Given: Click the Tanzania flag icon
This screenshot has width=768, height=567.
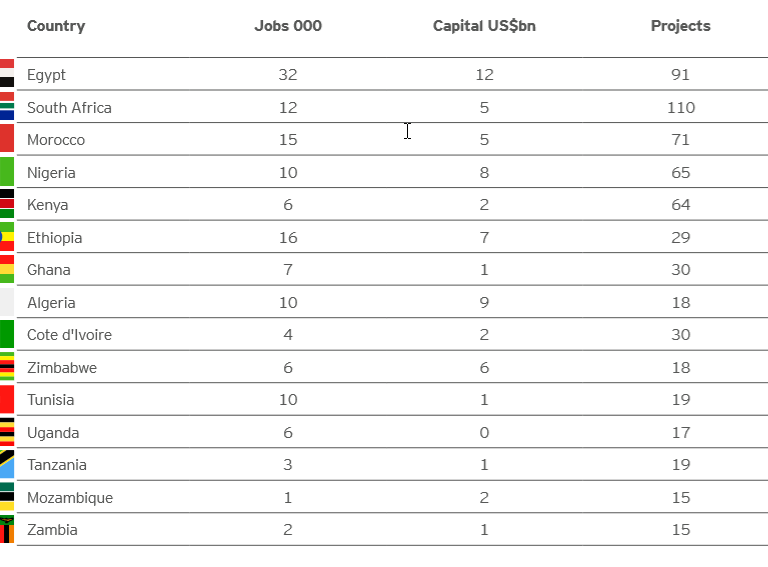Looking at the screenshot, I should (x=6, y=464).
